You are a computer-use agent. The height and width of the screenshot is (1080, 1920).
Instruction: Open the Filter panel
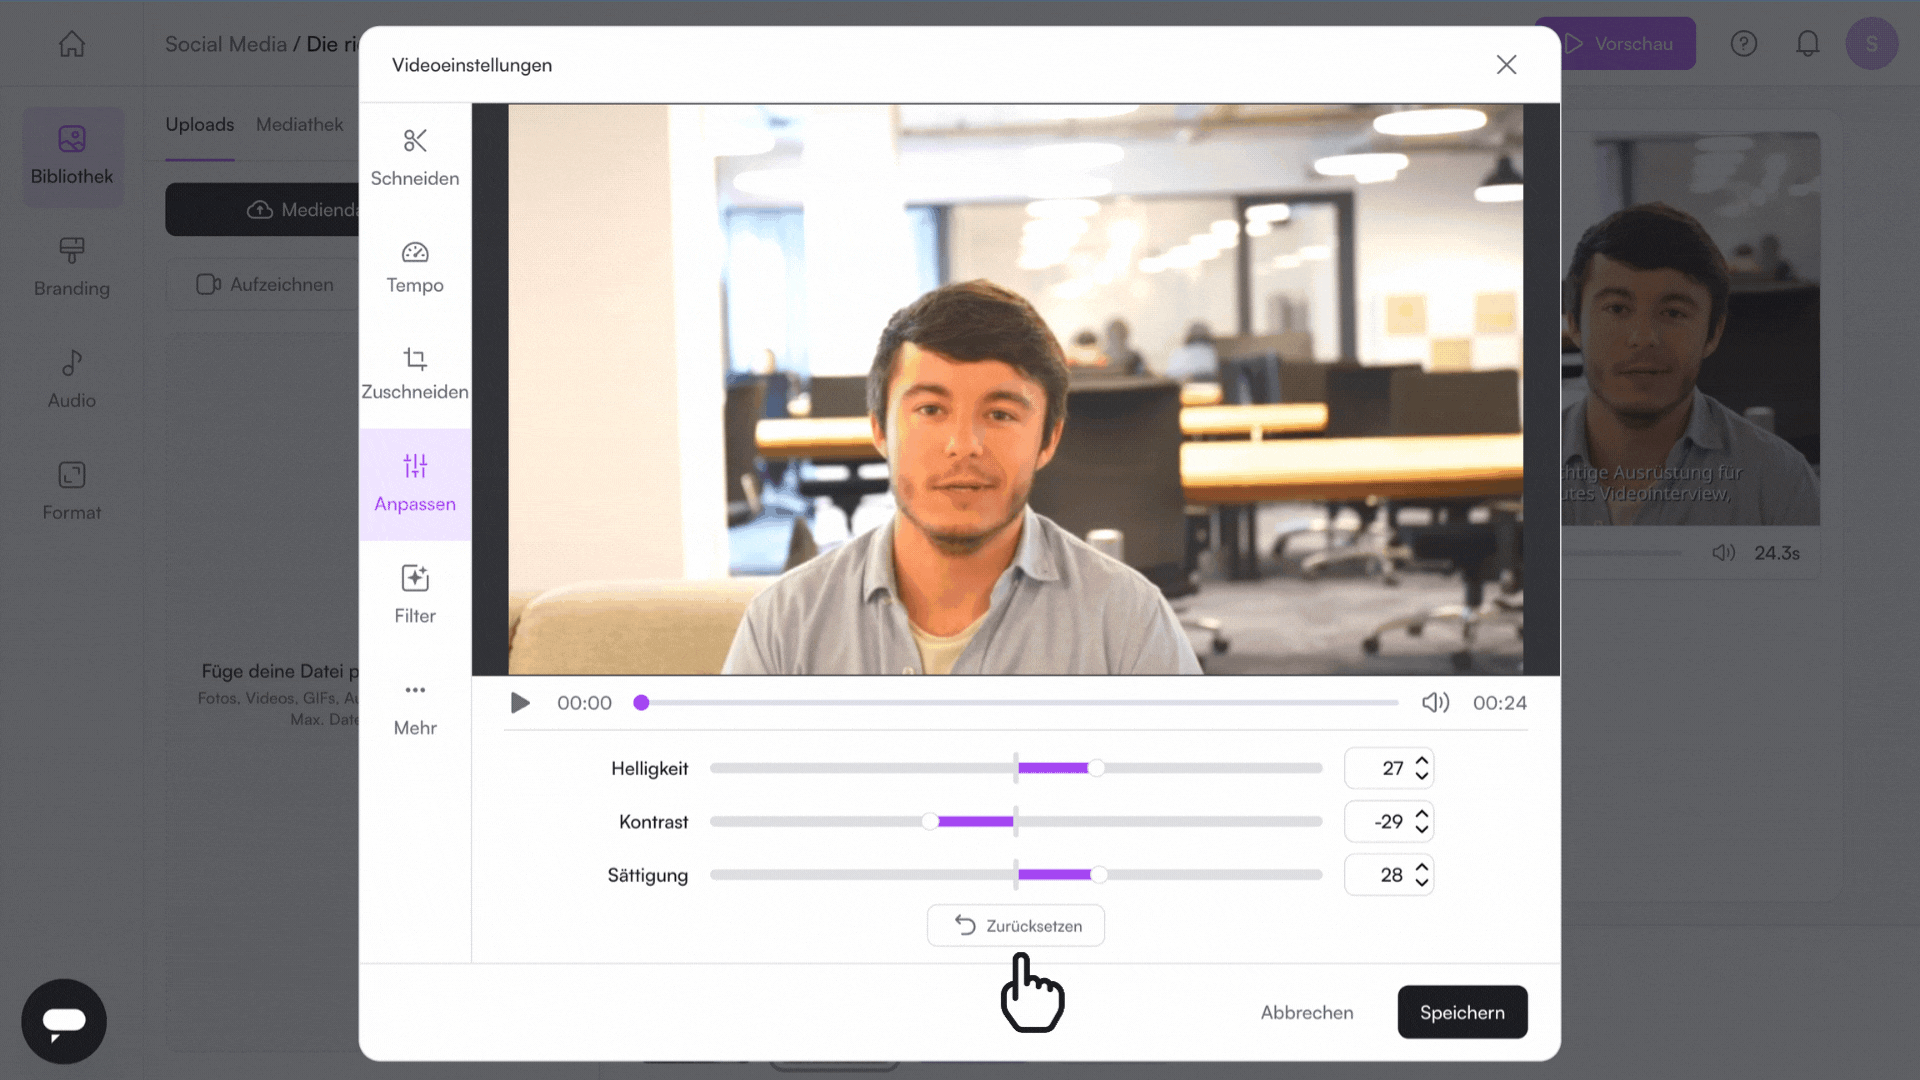click(x=415, y=594)
